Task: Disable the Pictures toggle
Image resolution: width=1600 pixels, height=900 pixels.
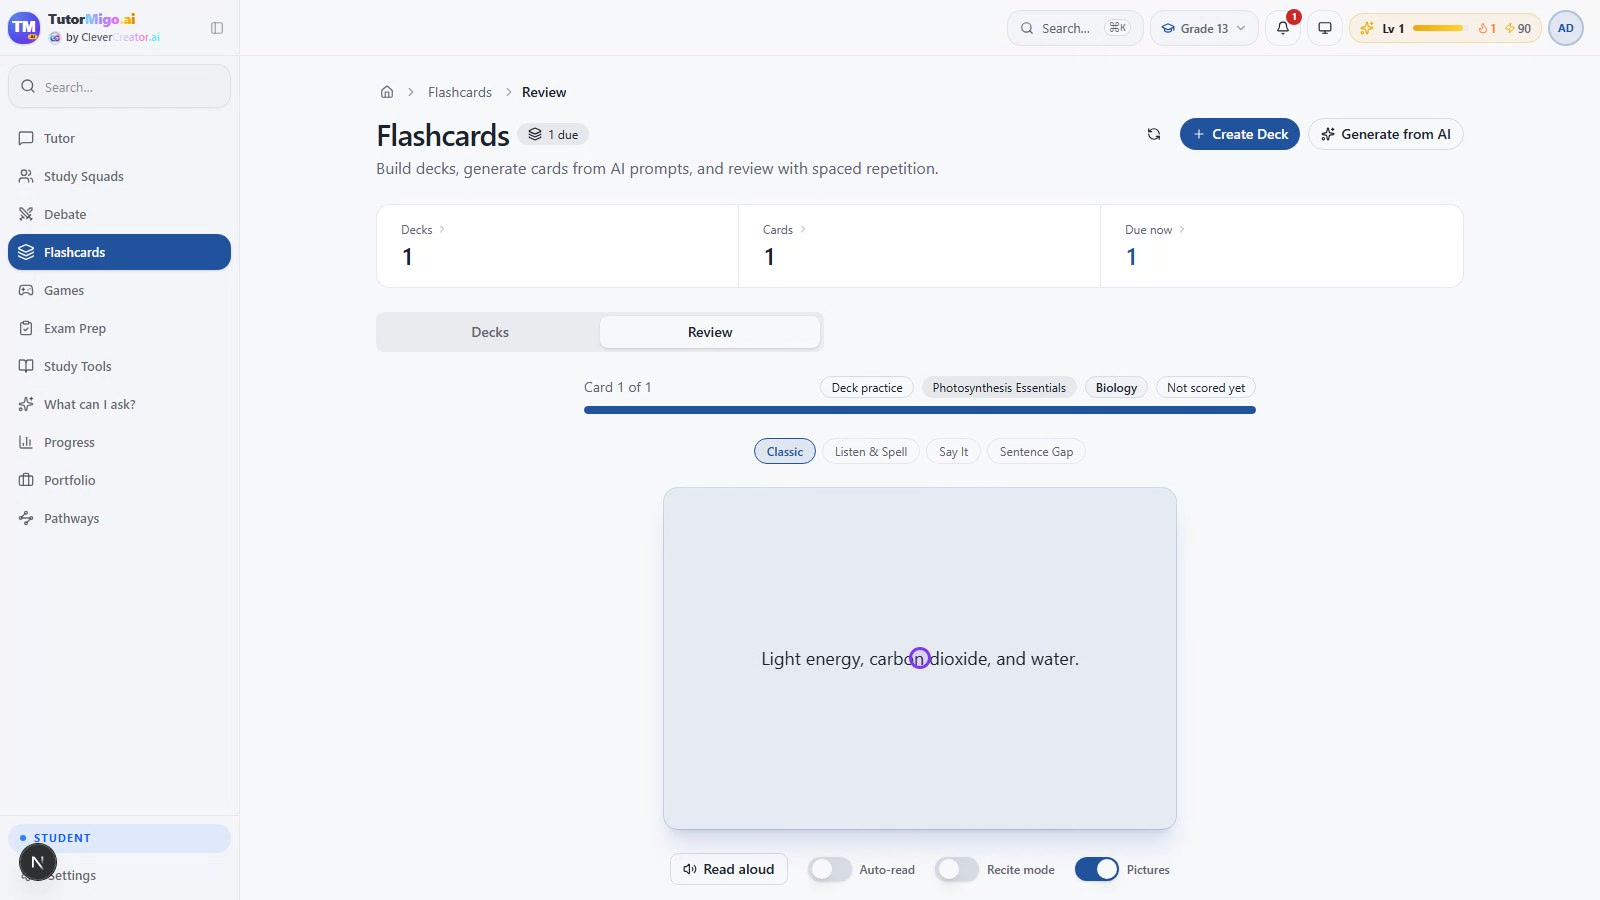Action: pos(1097,869)
